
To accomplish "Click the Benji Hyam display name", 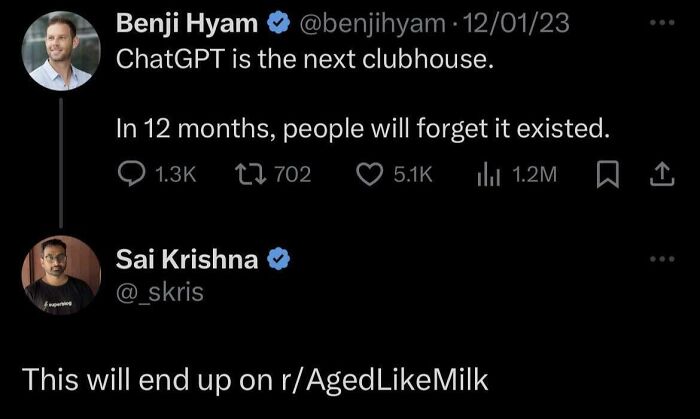I will click(x=185, y=19).
